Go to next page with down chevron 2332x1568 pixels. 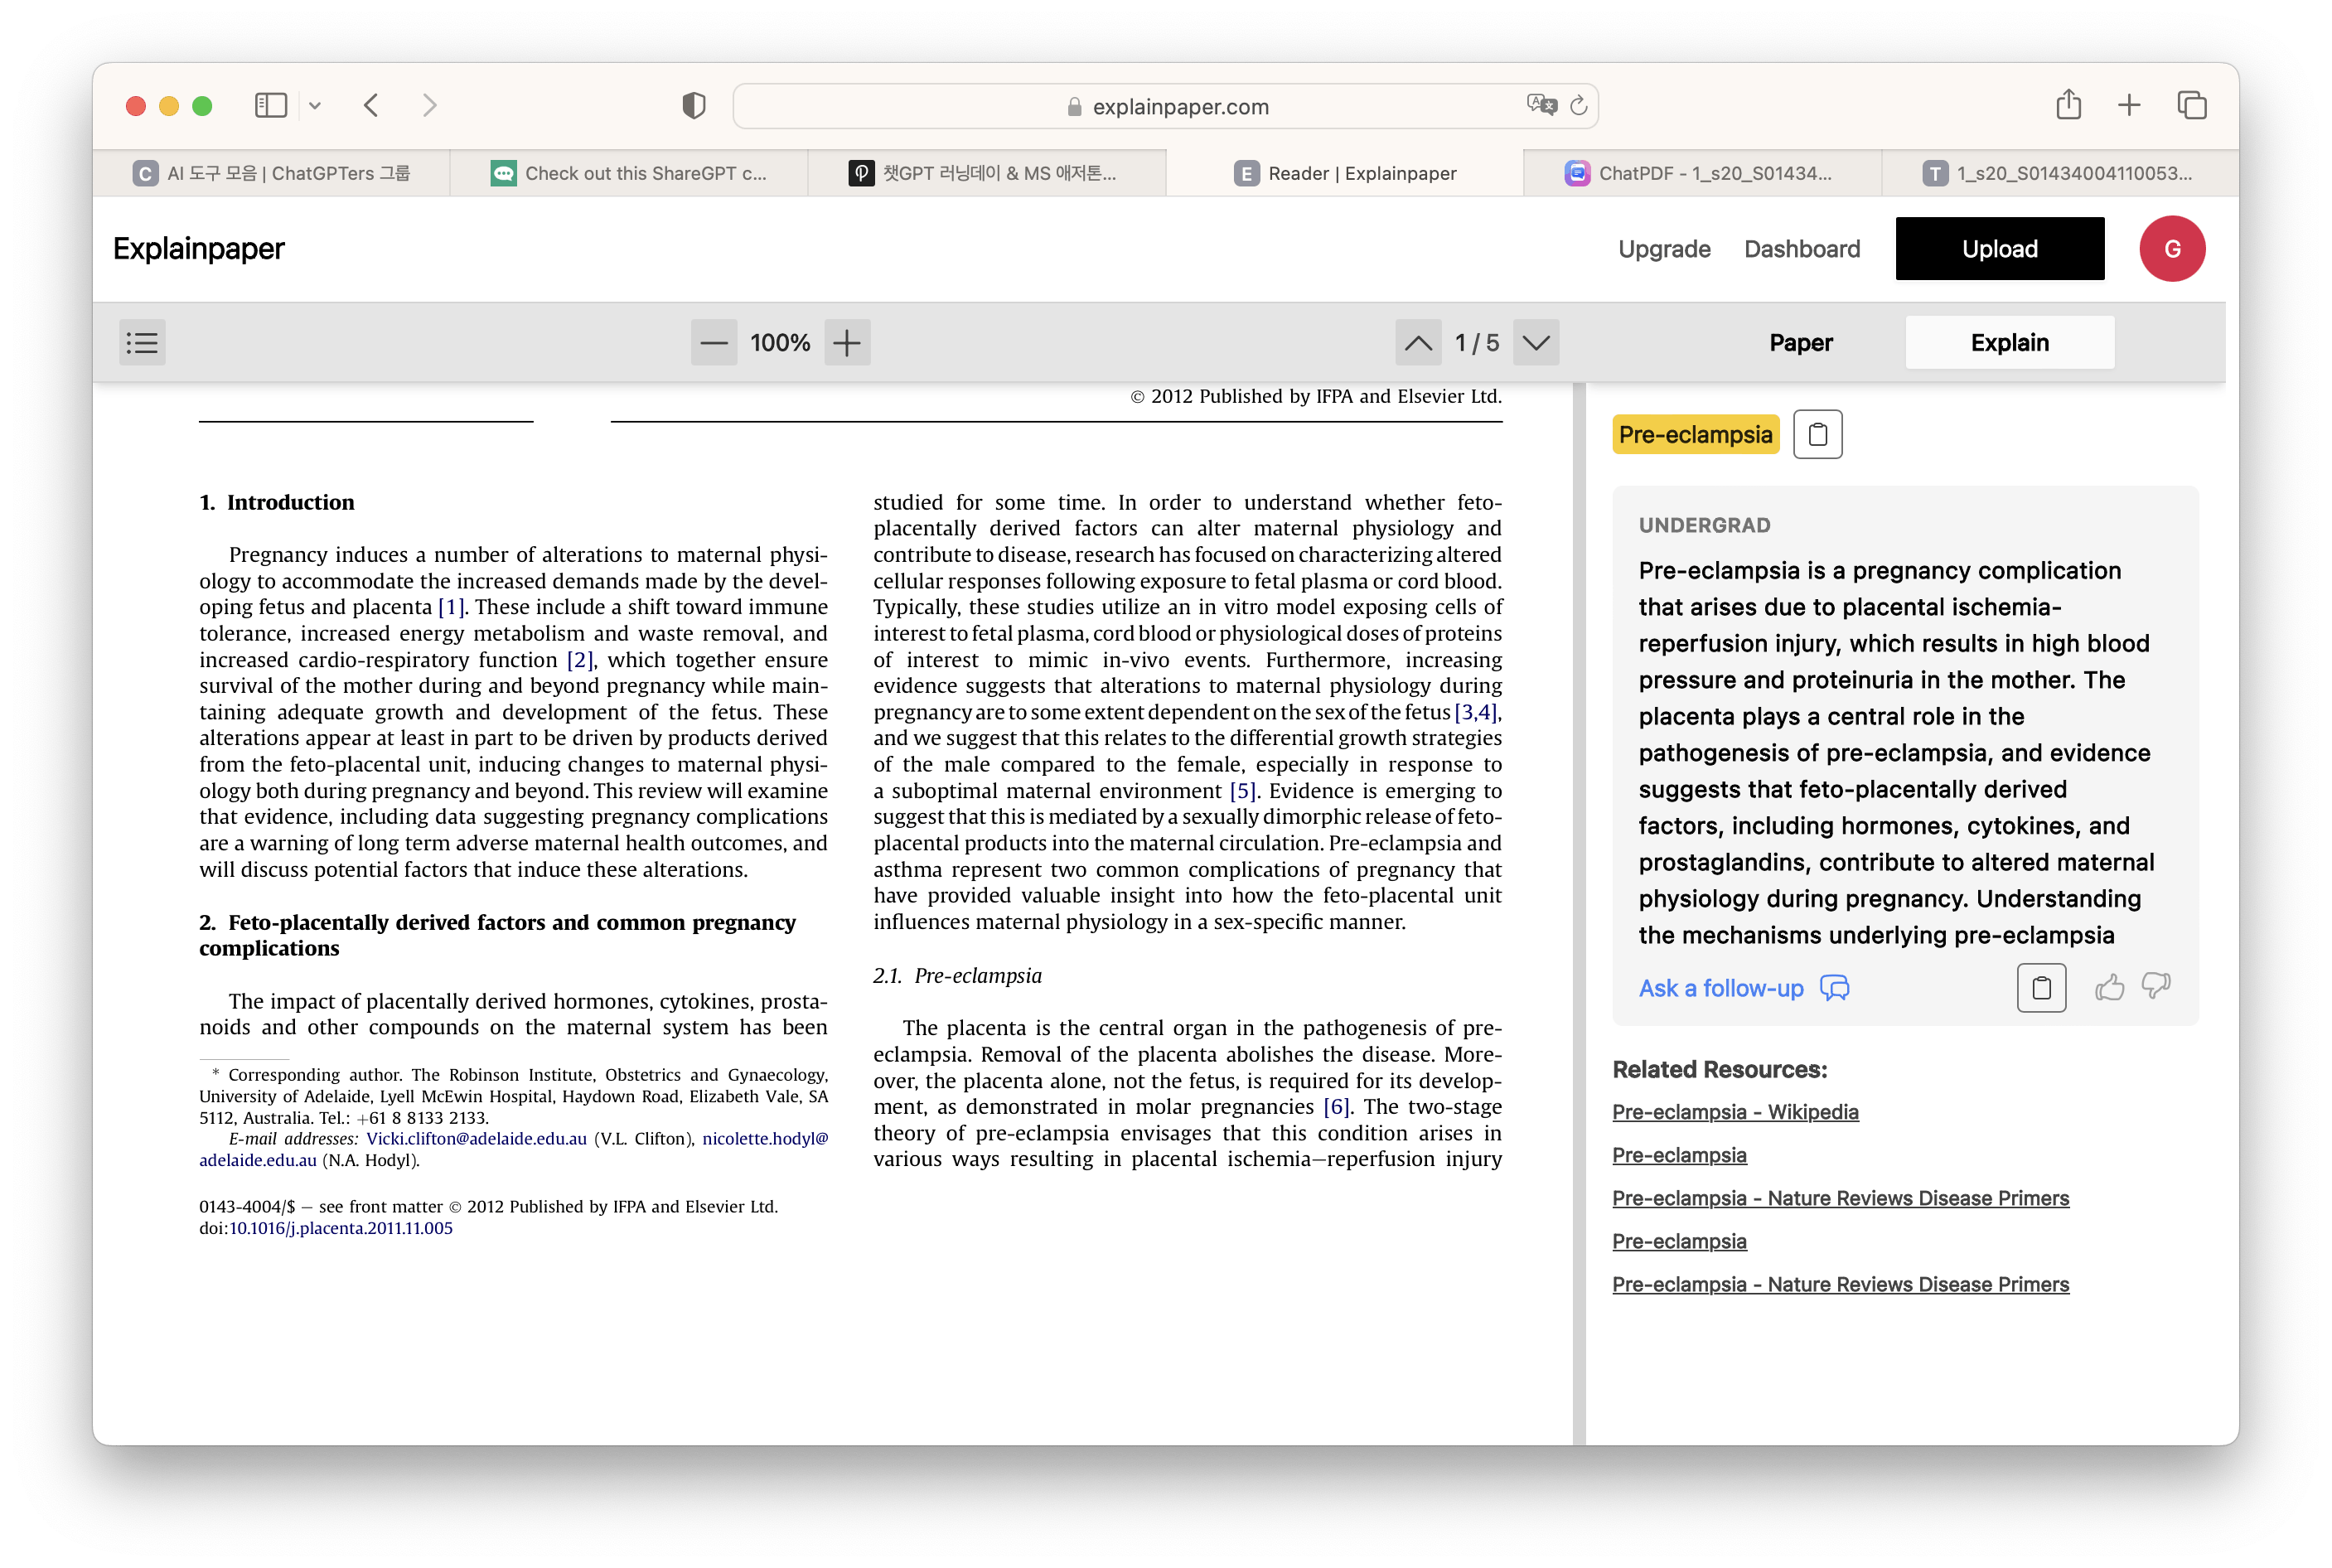(x=1536, y=343)
